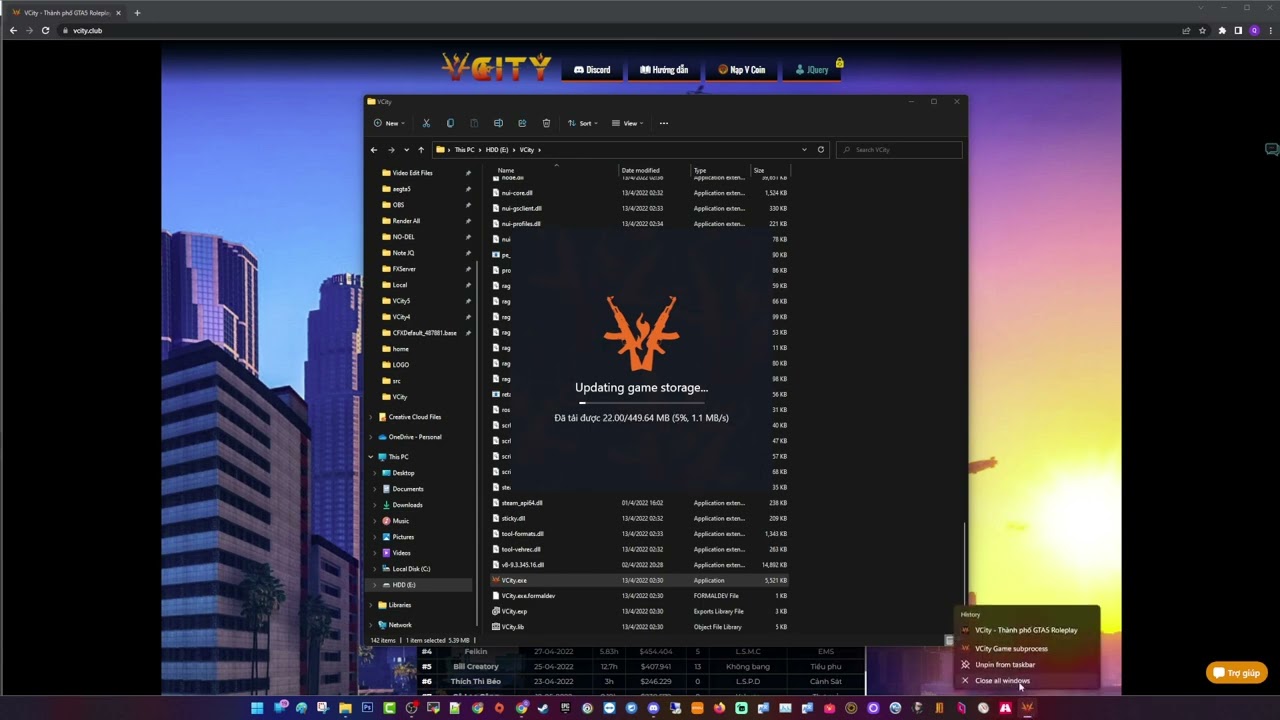This screenshot has height=720, width=1280.
Task: Expand the Libraries tree node
Action: (371, 605)
